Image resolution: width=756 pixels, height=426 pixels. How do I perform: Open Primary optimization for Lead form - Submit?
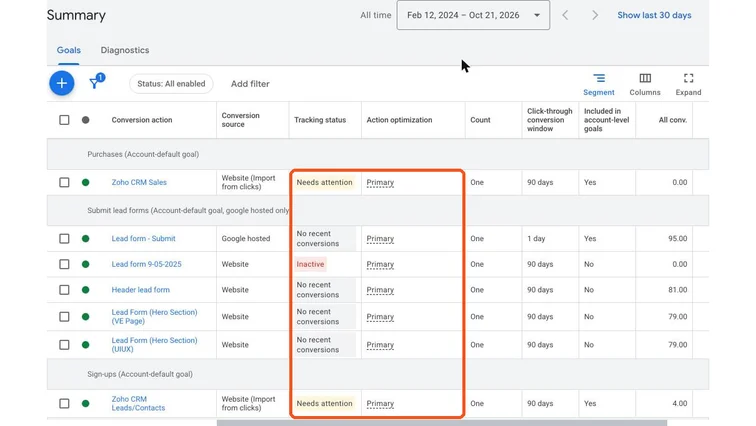[380, 239]
